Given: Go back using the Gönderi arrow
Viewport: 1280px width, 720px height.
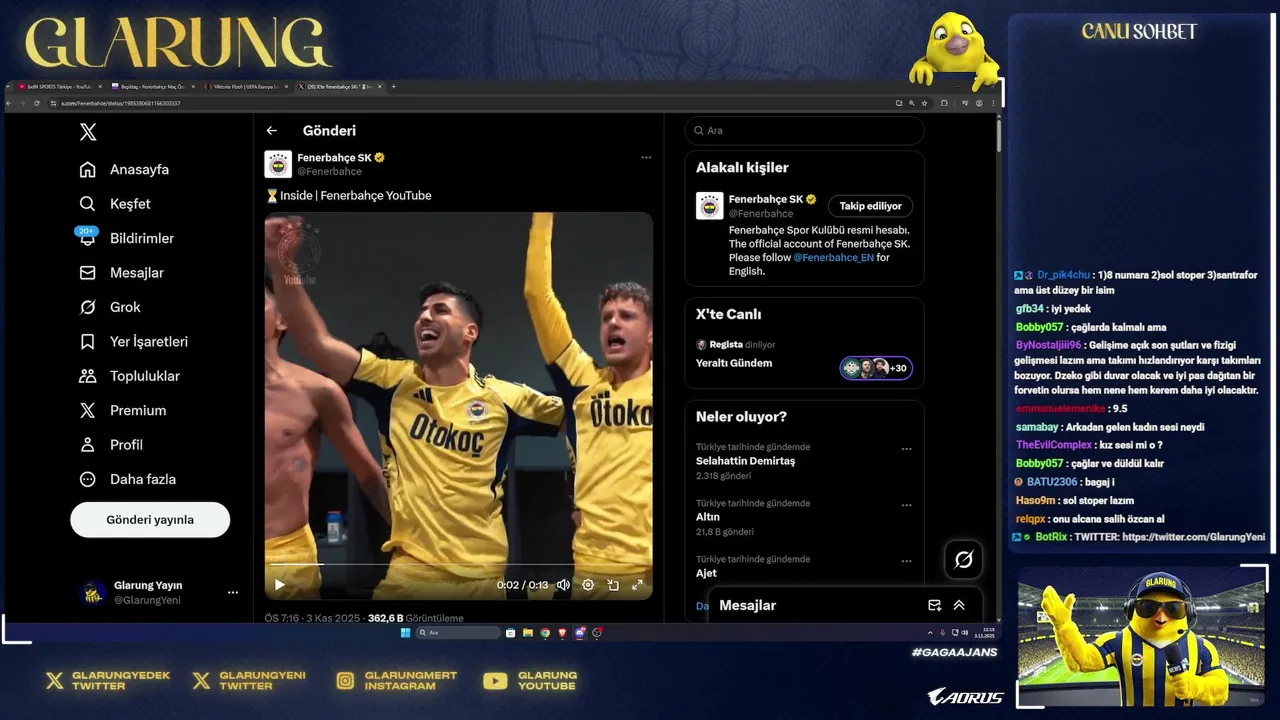Looking at the screenshot, I should (x=271, y=131).
